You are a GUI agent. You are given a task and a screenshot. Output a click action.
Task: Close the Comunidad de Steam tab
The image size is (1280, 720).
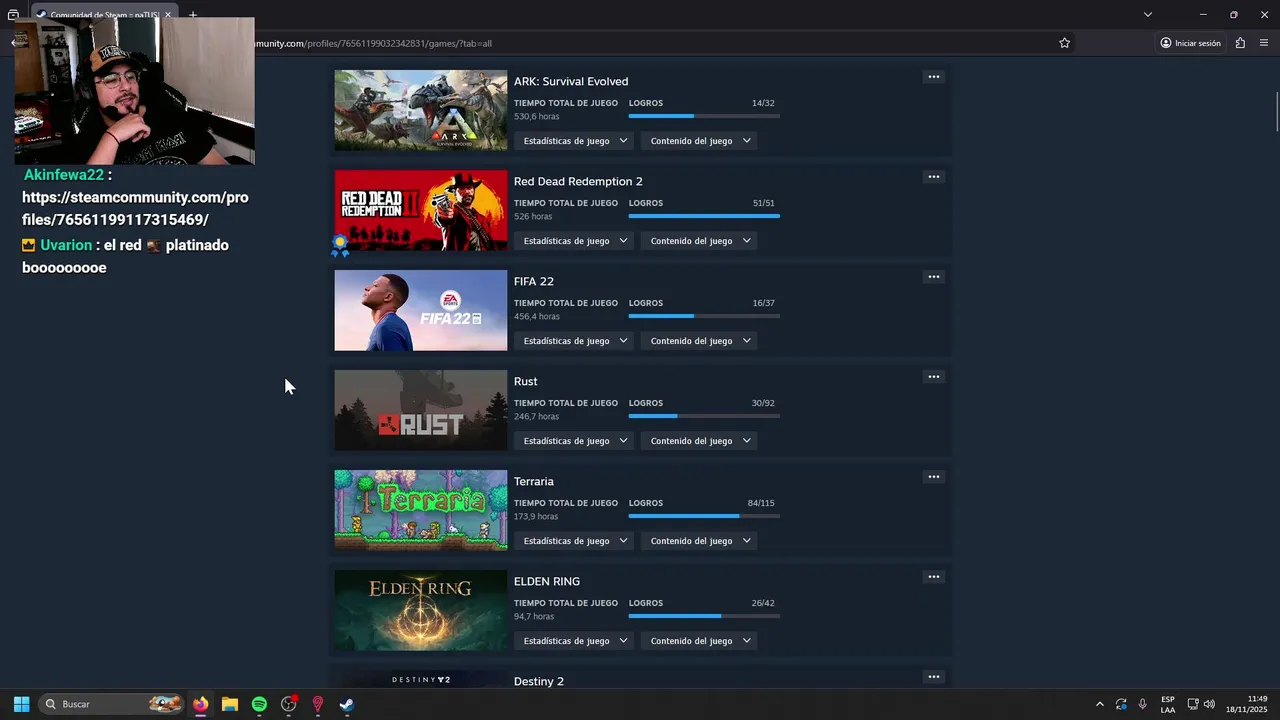pyautogui.click(x=168, y=15)
